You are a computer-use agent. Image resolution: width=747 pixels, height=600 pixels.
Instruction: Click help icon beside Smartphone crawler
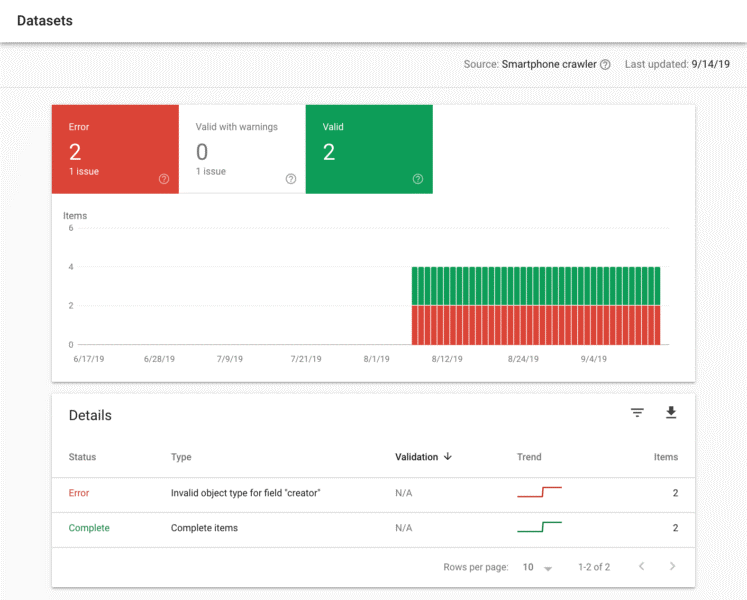pyautogui.click(x=605, y=65)
